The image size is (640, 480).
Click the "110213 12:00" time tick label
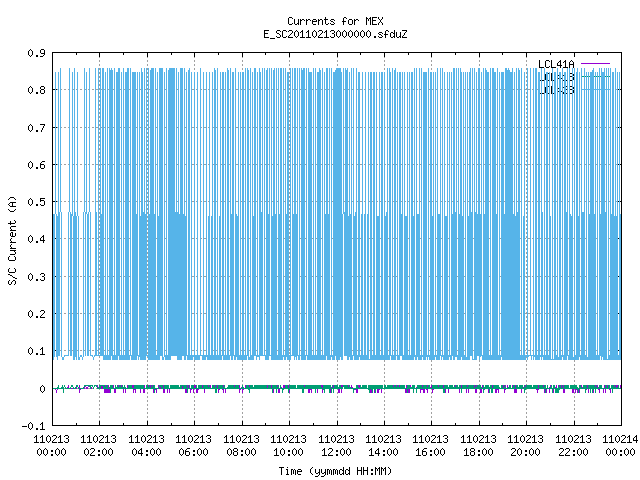(x=336, y=446)
